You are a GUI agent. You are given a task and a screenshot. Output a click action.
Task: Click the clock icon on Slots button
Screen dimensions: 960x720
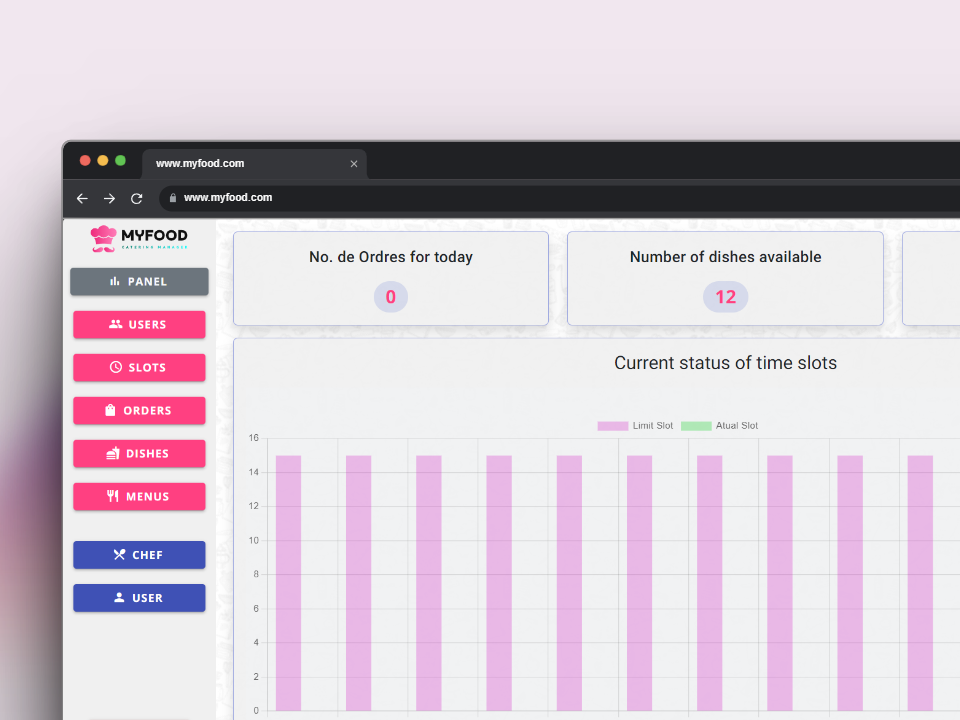pyautogui.click(x=116, y=368)
